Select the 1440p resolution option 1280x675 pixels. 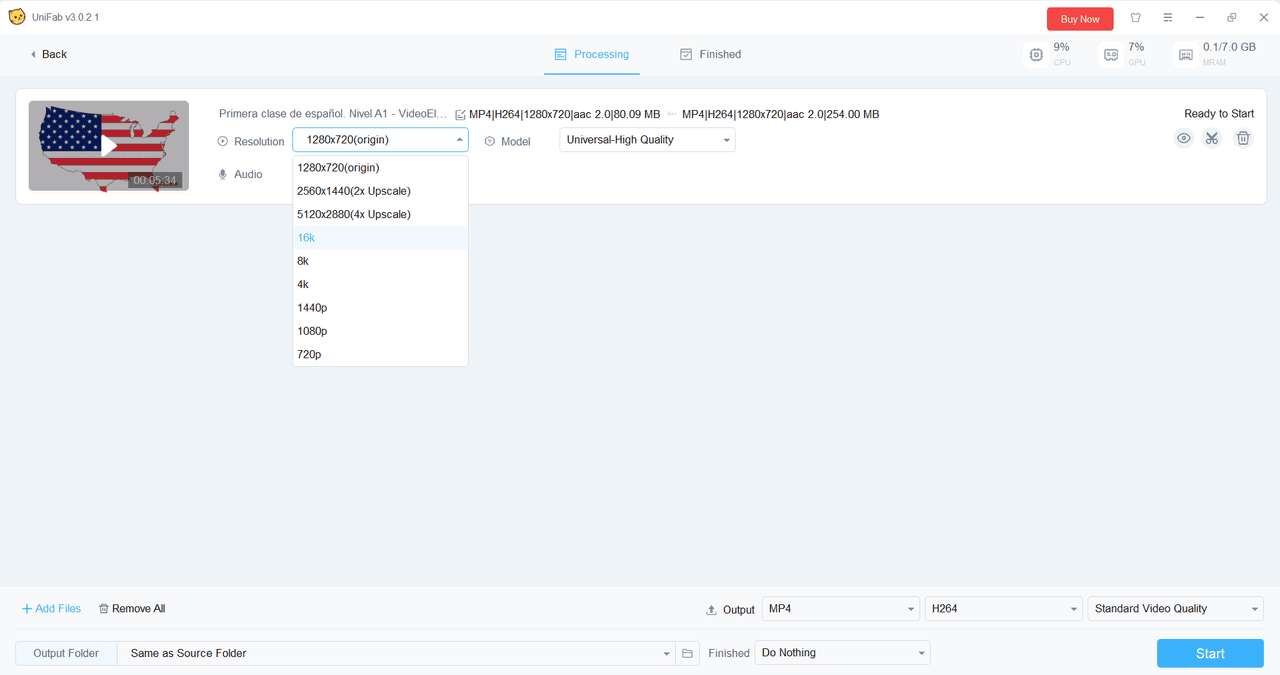380,308
